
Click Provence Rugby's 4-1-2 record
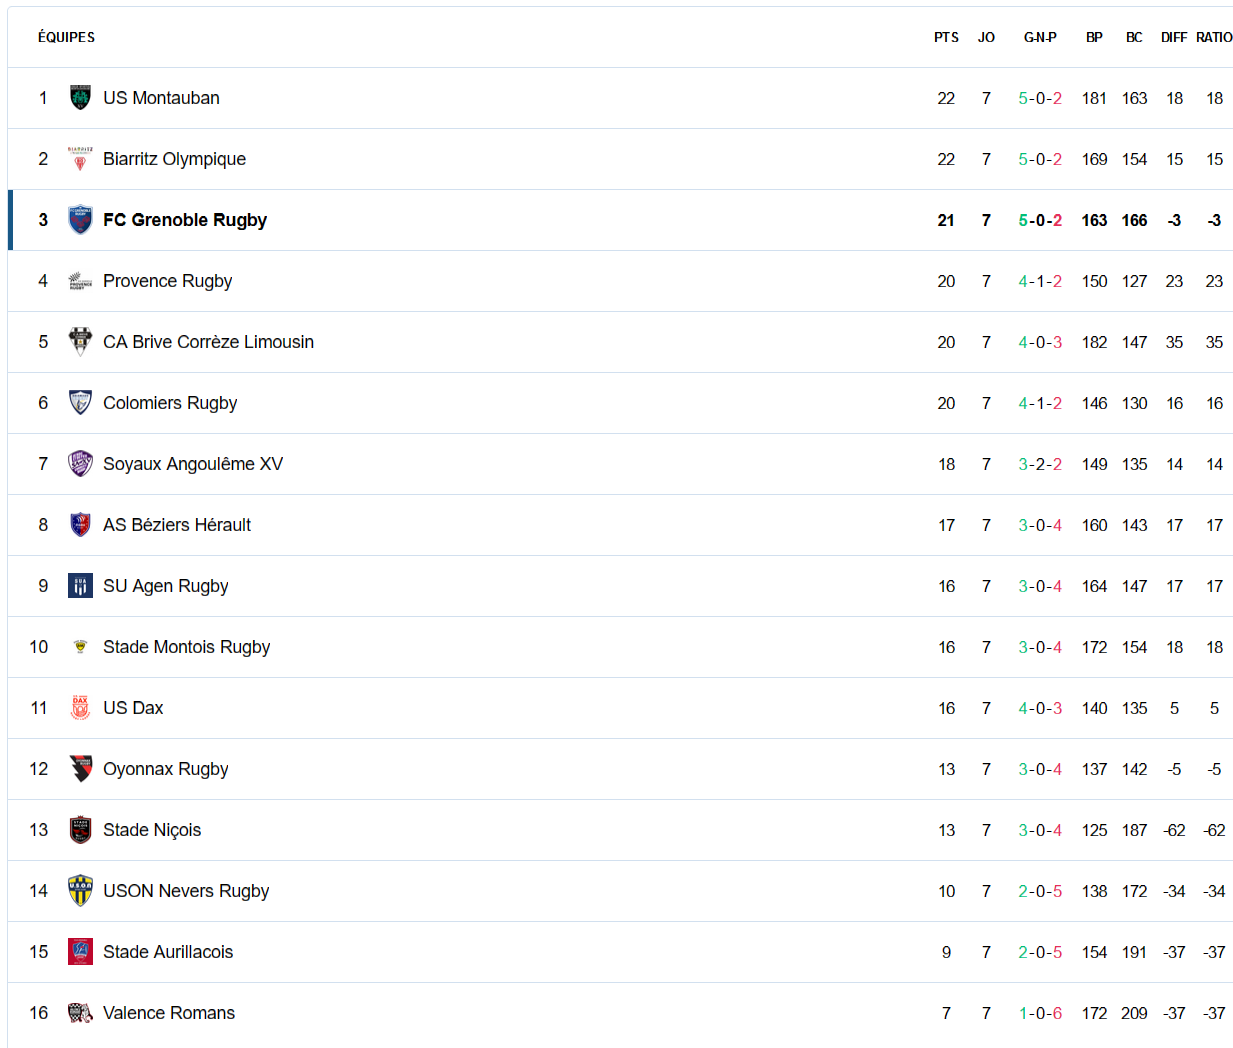coord(1040,281)
